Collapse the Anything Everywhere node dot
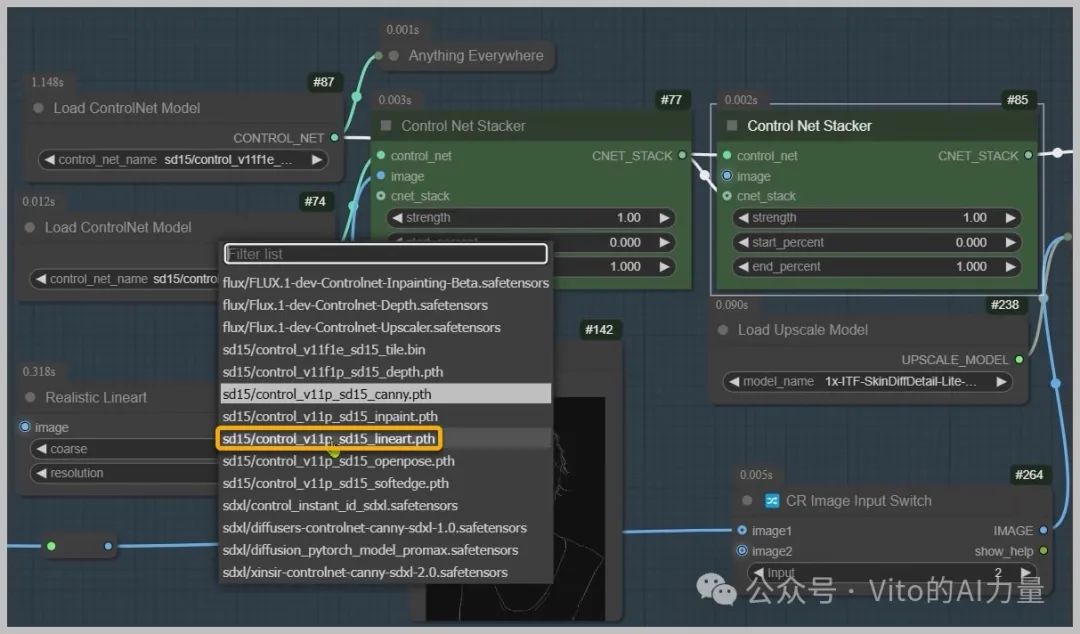Viewport: 1080px width, 634px height. (394, 56)
